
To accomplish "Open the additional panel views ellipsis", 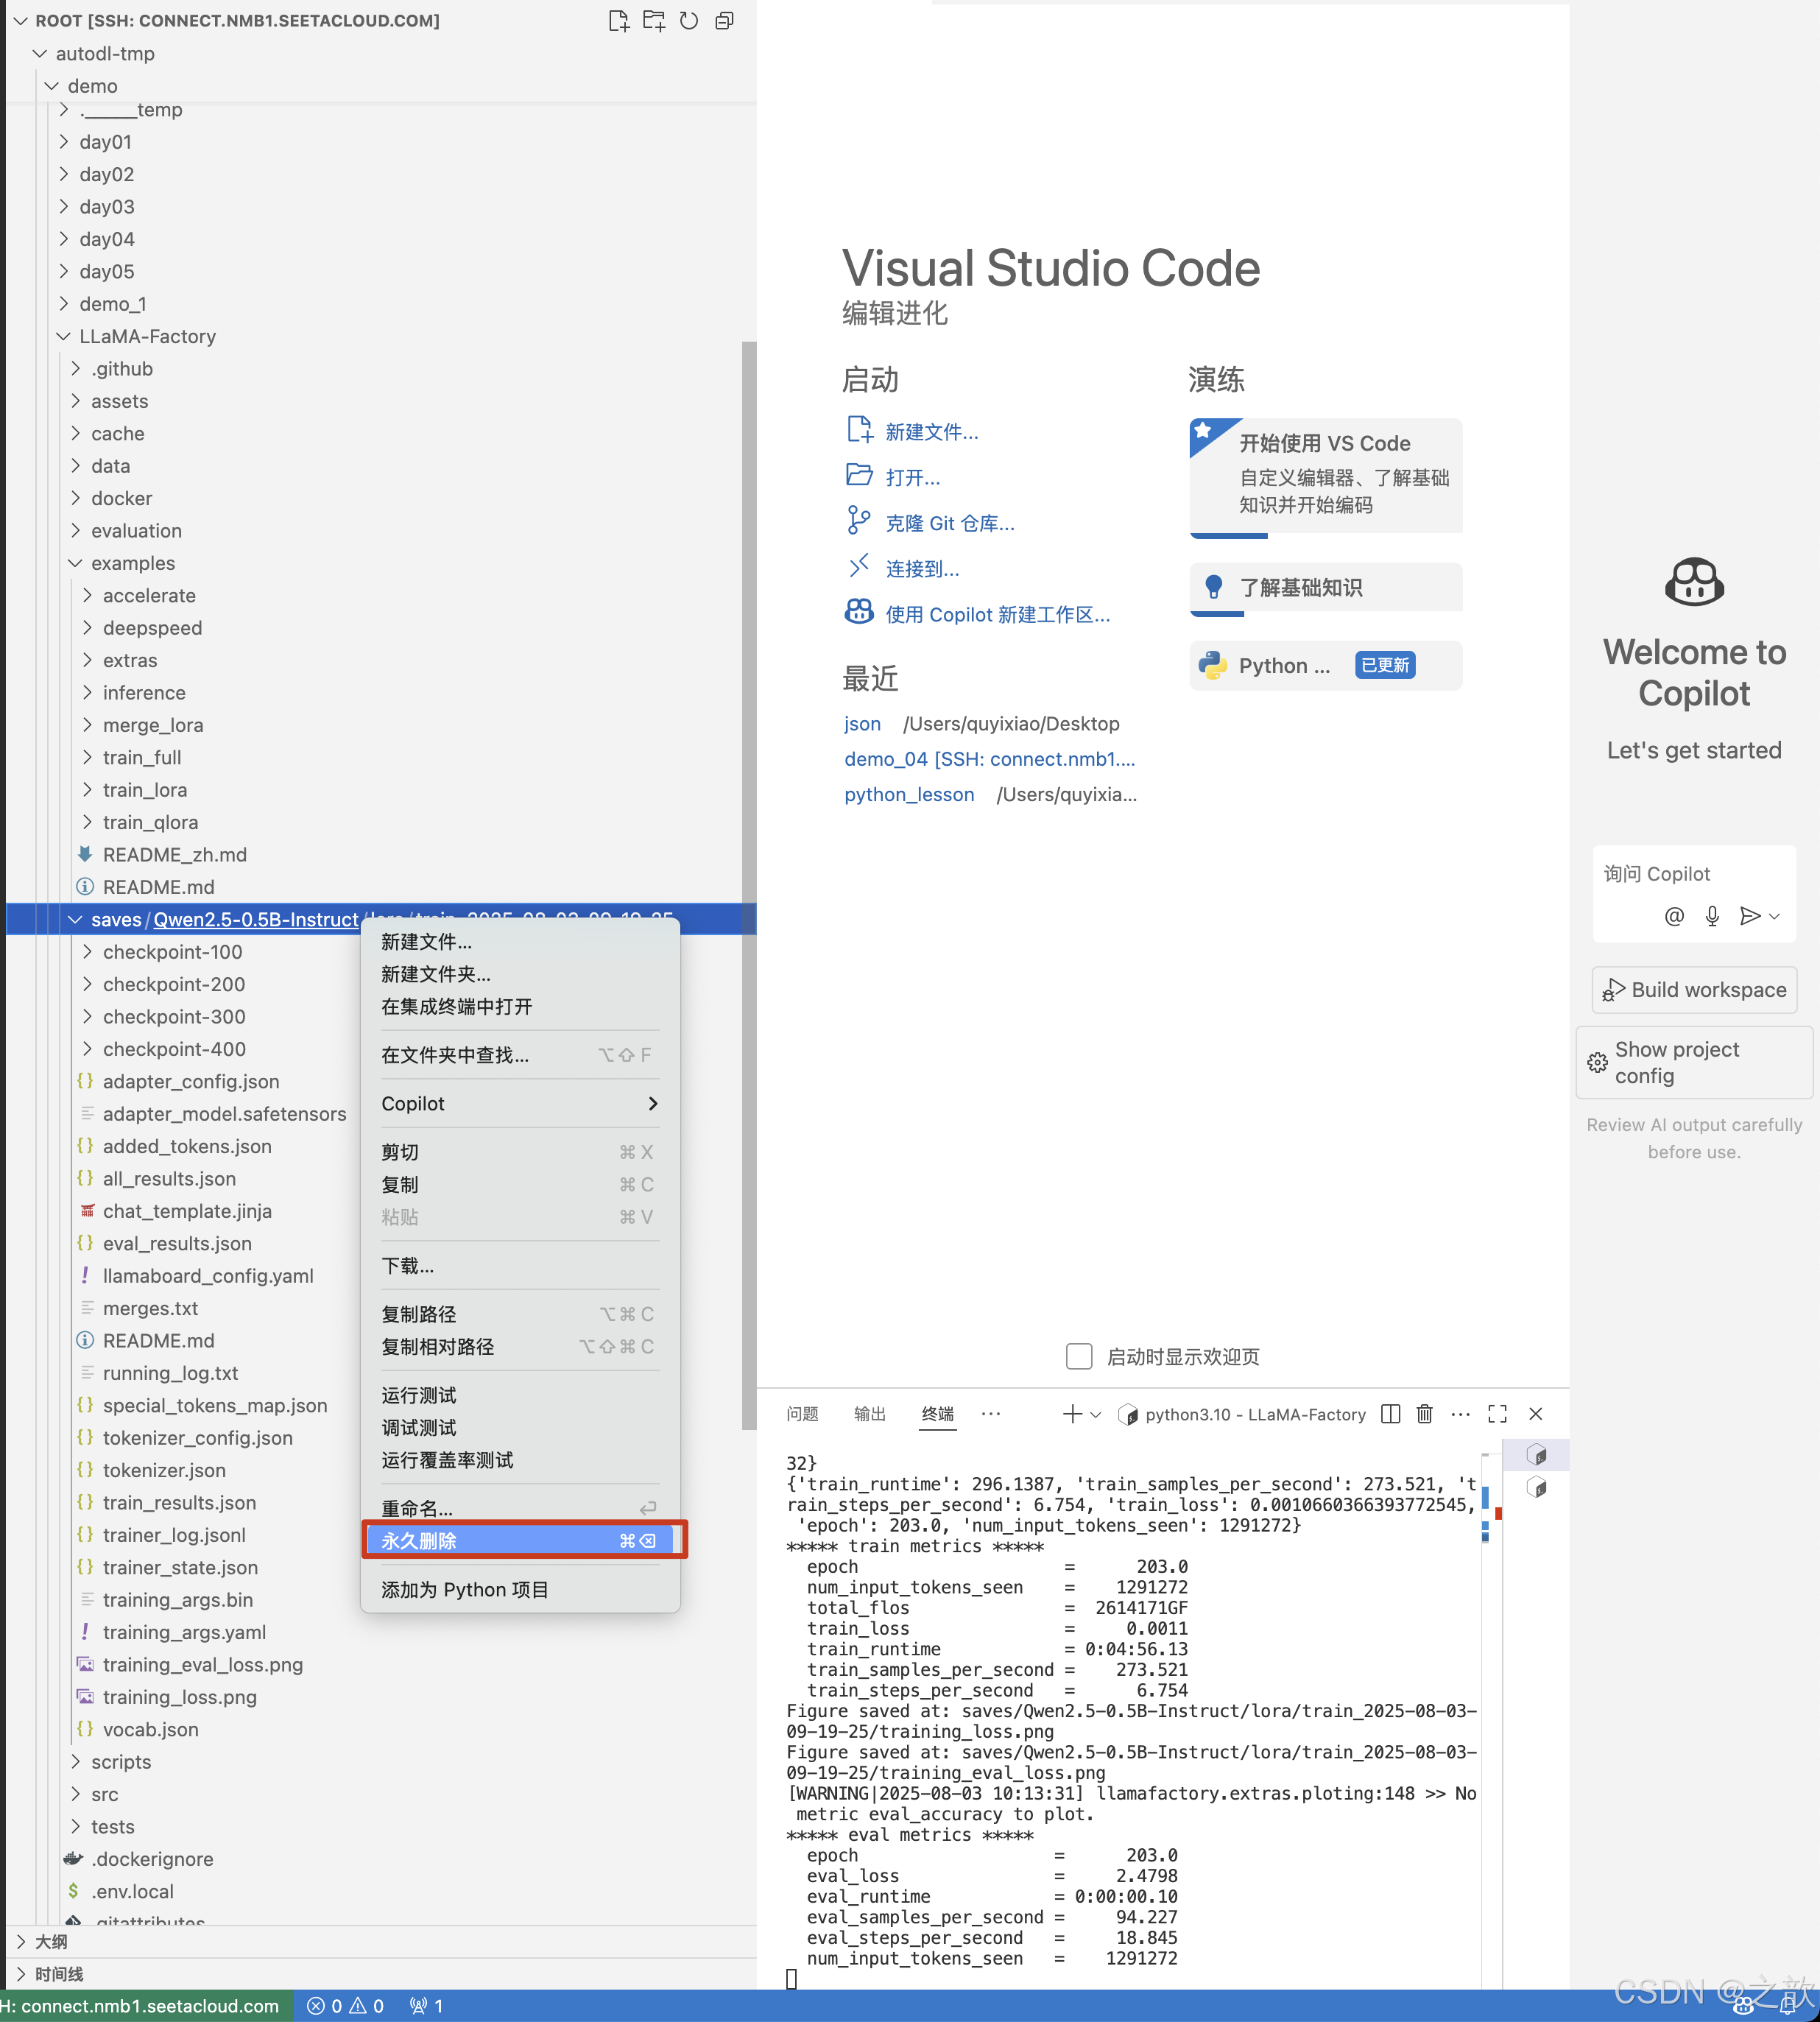I will [x=990, y=1414].
